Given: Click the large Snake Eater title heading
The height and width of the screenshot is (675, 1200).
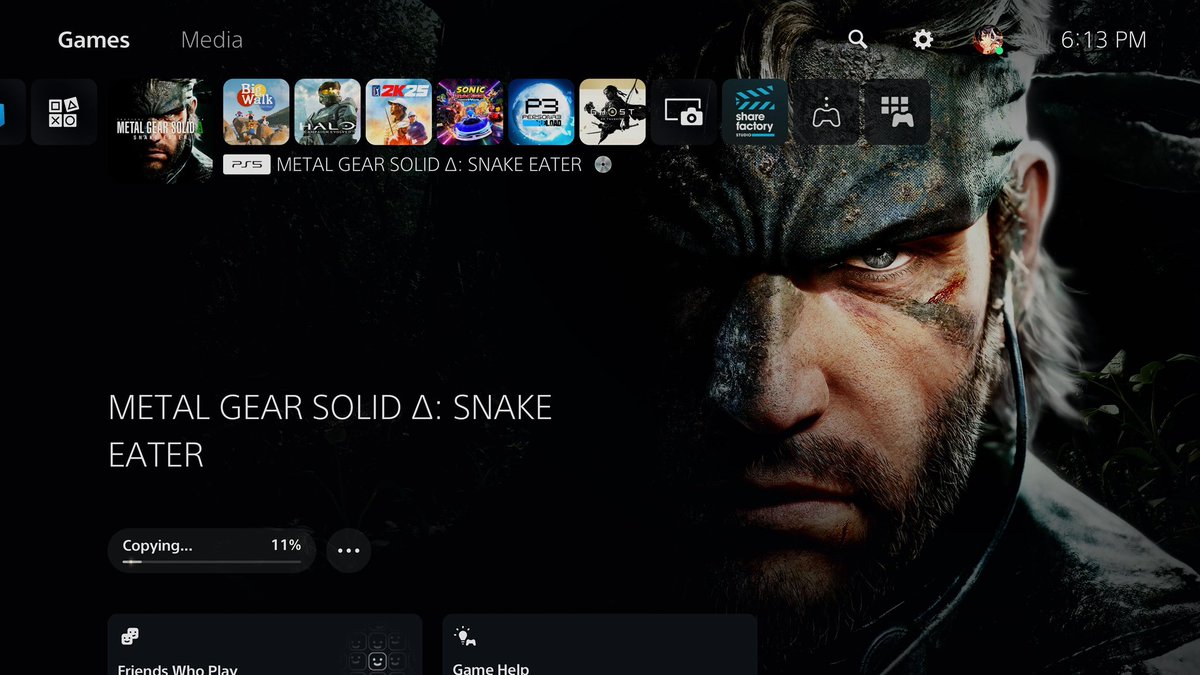Looking at the screenshot, I should tap(330, 431).
